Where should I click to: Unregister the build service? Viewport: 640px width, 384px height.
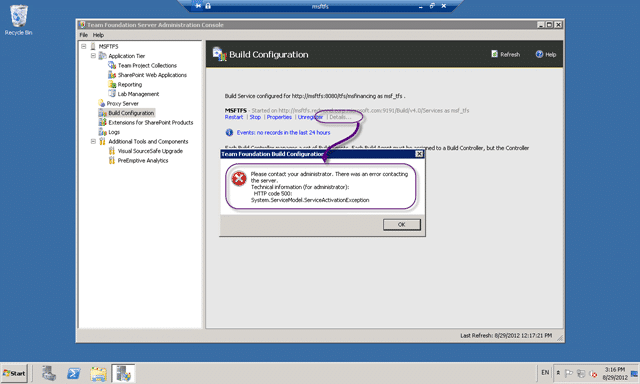click(310, 117)
